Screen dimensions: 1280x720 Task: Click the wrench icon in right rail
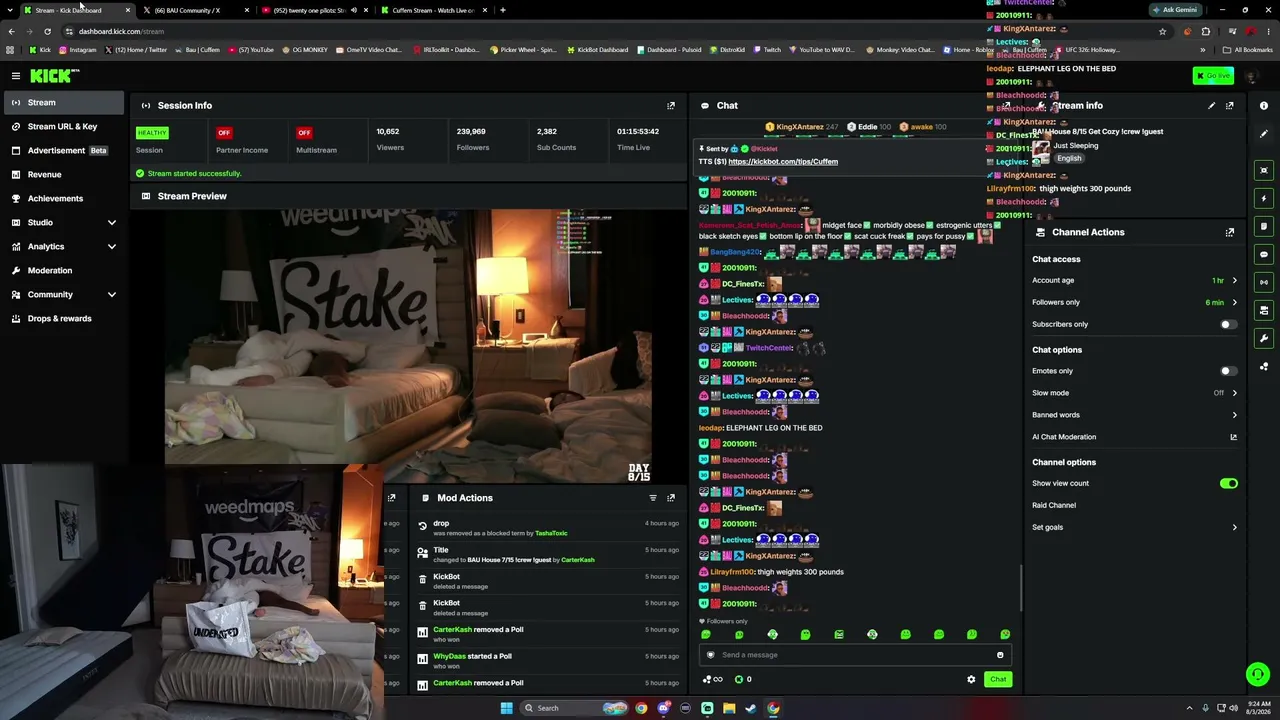pos(1264,338)
